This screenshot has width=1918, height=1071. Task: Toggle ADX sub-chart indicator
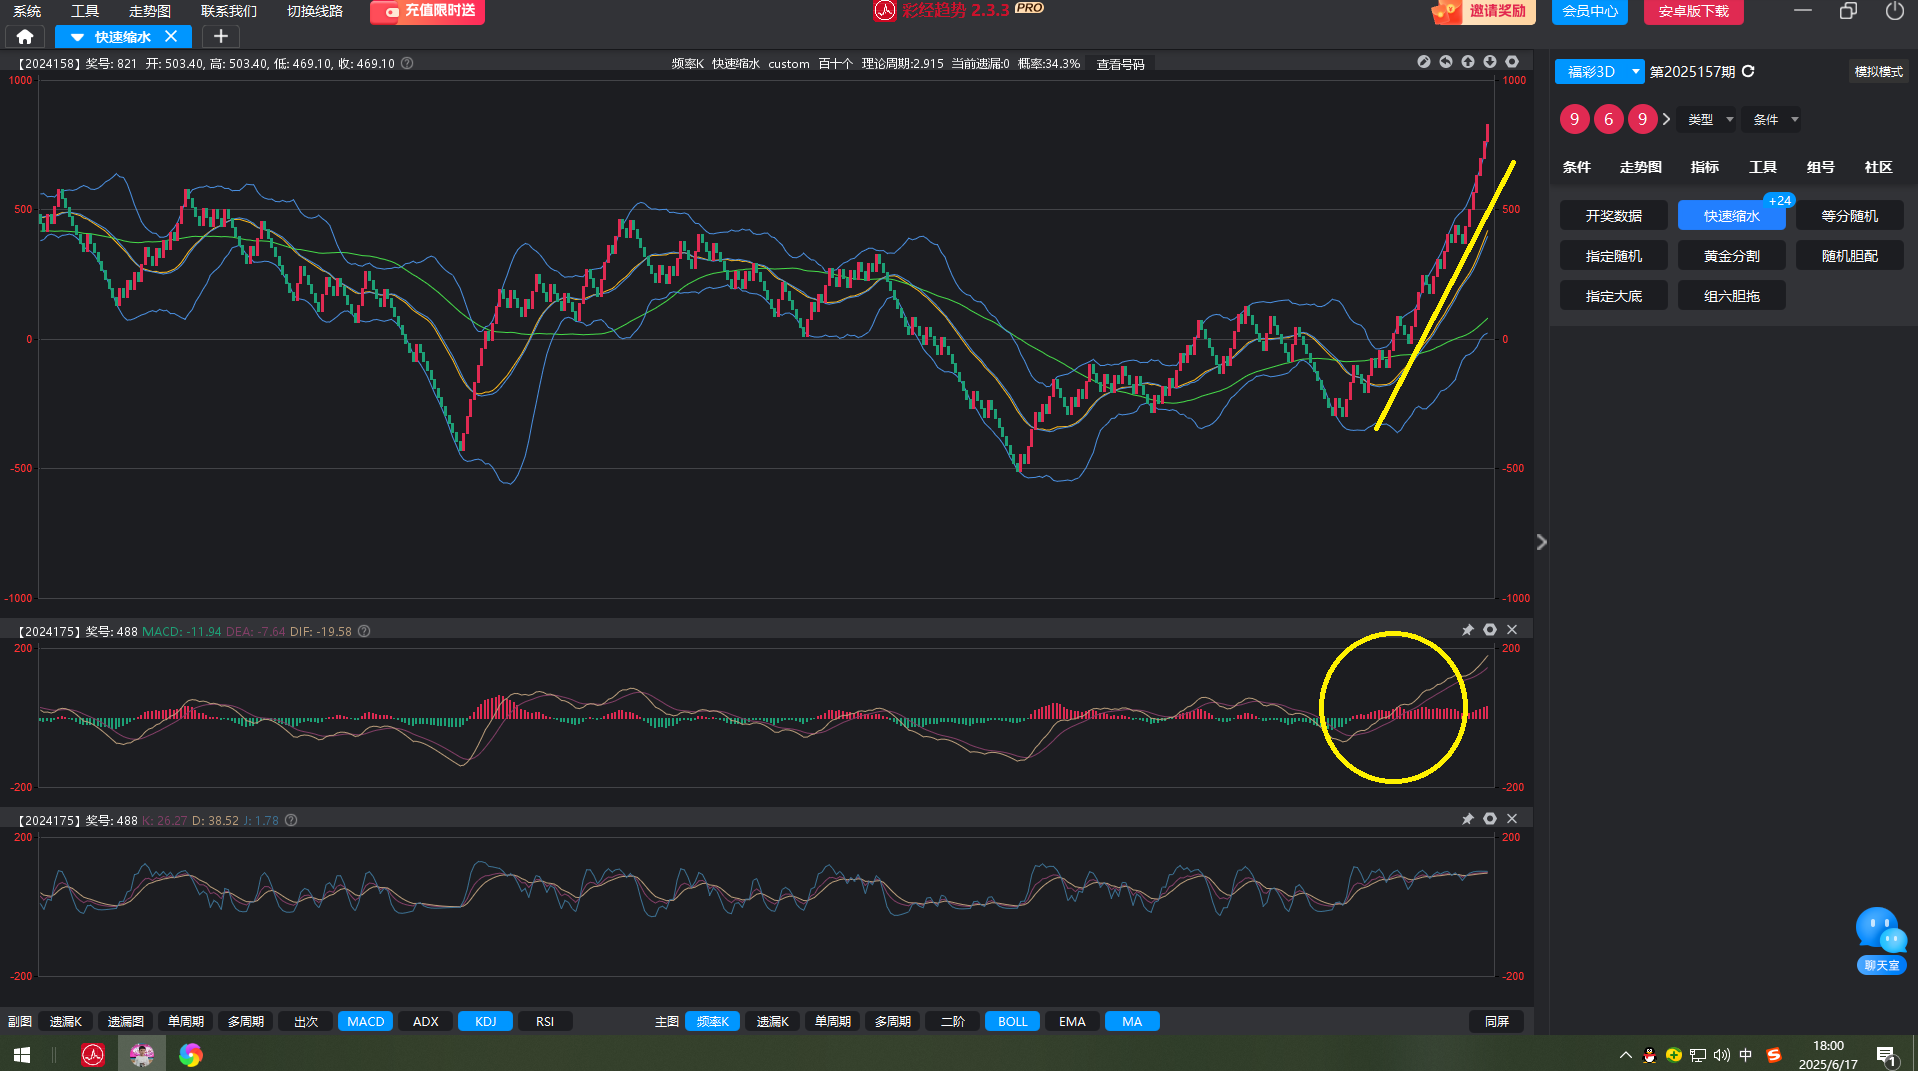pyautogui.click(x=425, y=1021)
